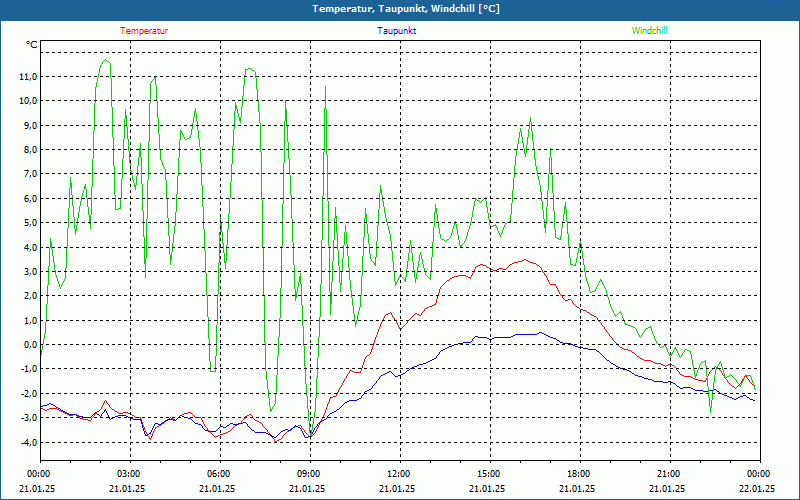This screenshot has width=800, height=500.
Task: Click the 4,0 y-axis value
Action: 30,247
